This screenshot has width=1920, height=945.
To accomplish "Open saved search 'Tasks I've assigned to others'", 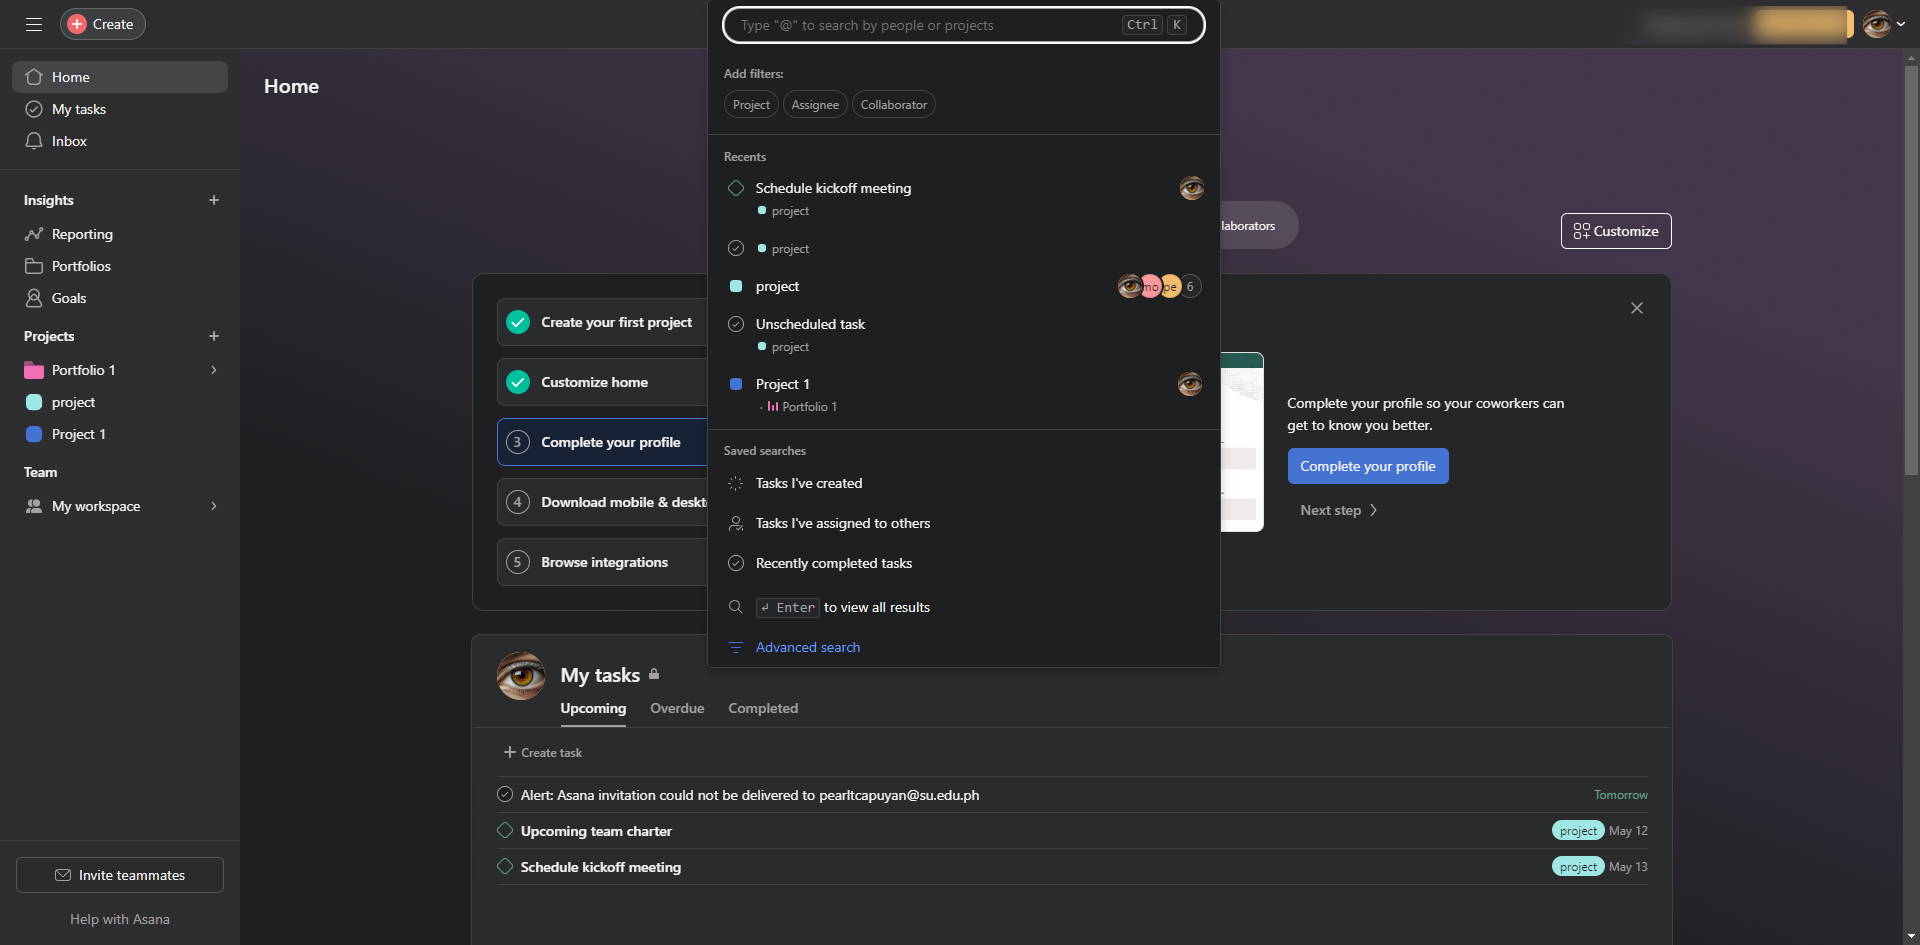I will pos(964,523).
